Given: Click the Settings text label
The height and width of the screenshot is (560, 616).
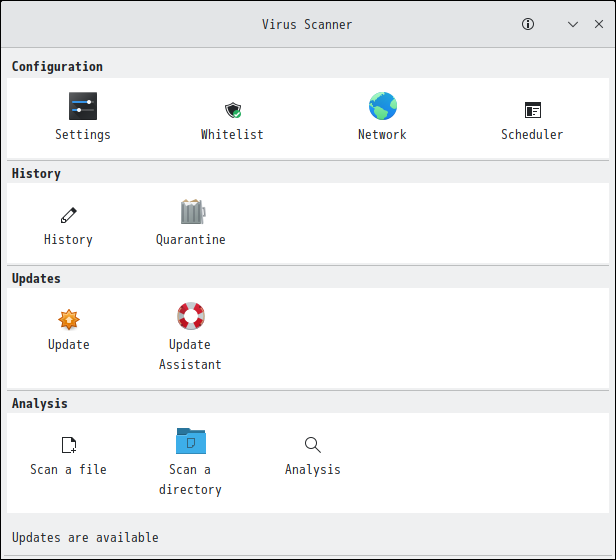Looking at the screenshot, I should coord(83,135).
